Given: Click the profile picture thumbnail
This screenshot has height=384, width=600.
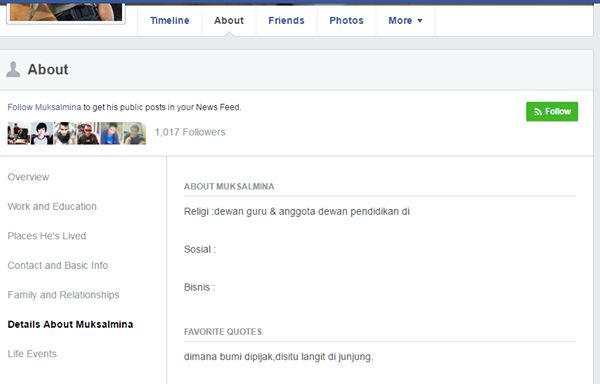Looking at the screenshot, I should [66, 12].
